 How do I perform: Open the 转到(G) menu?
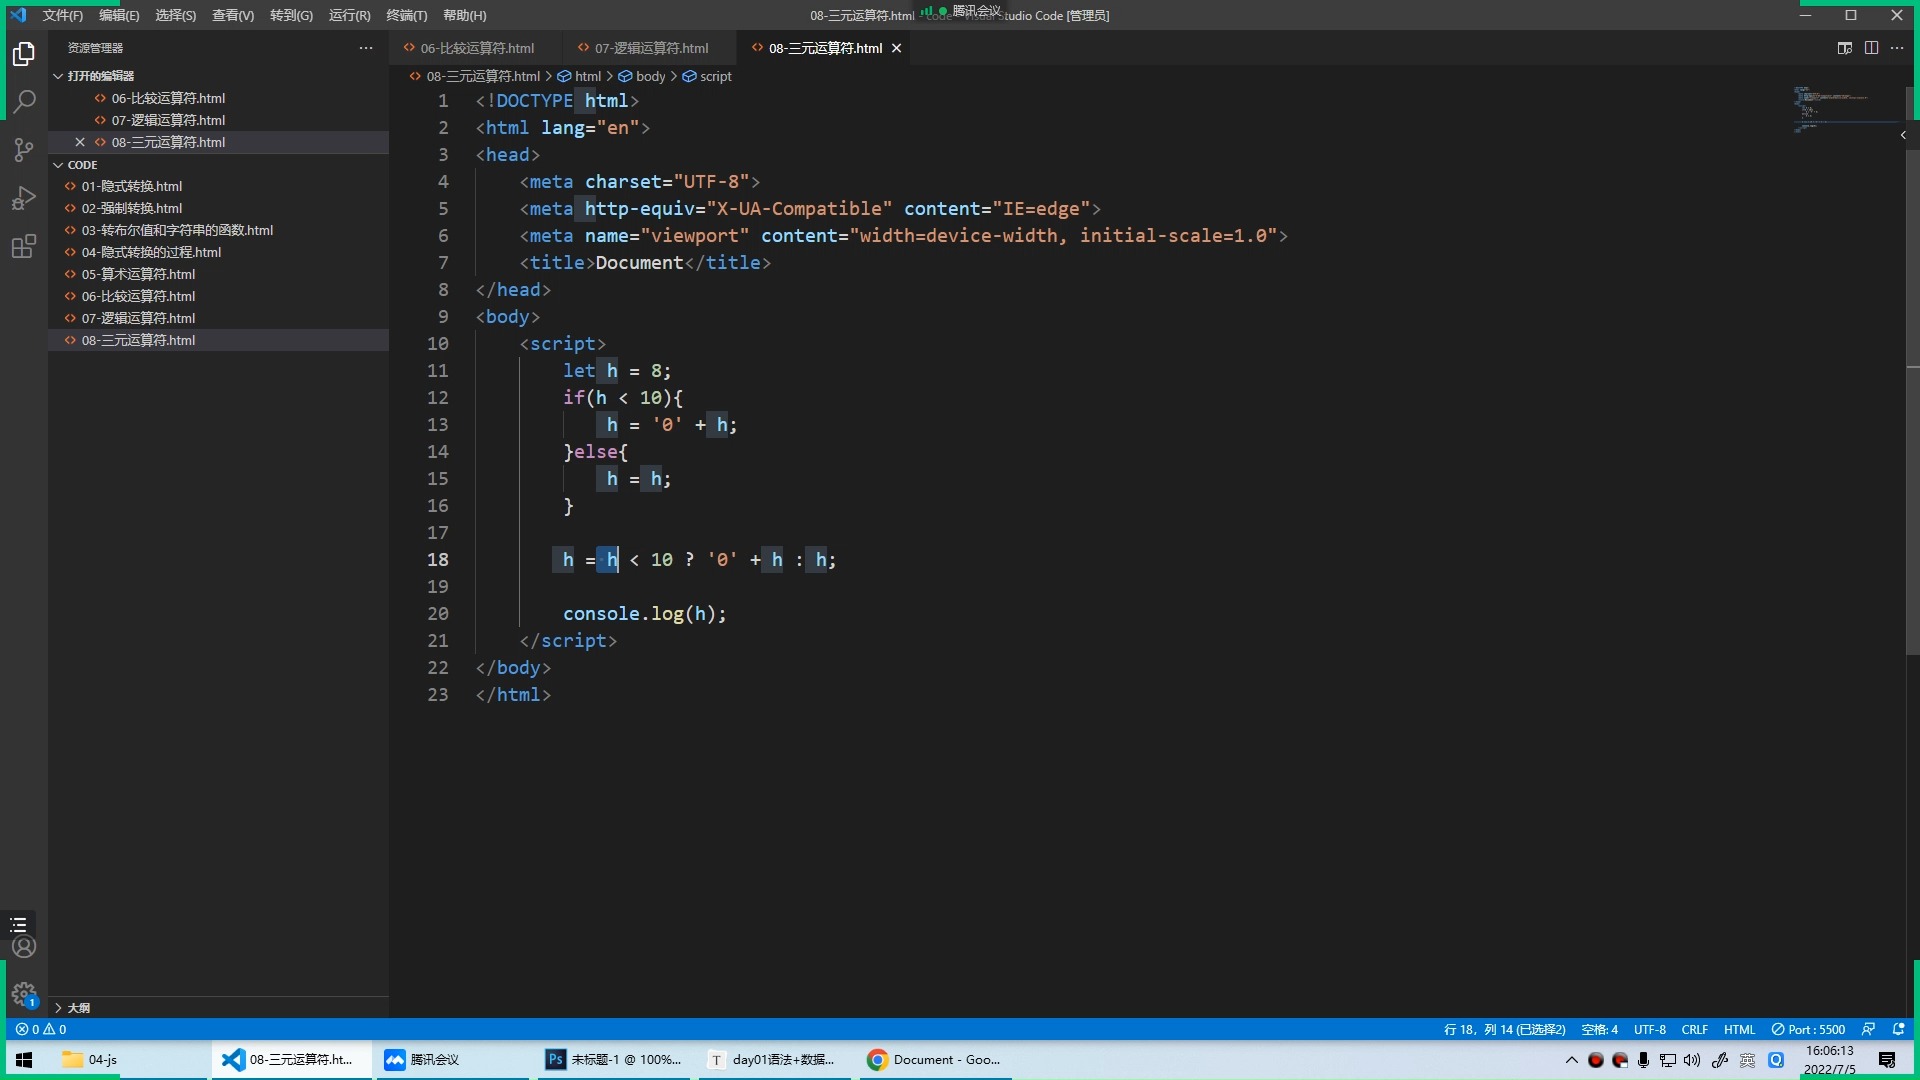(x=291, y=15)
